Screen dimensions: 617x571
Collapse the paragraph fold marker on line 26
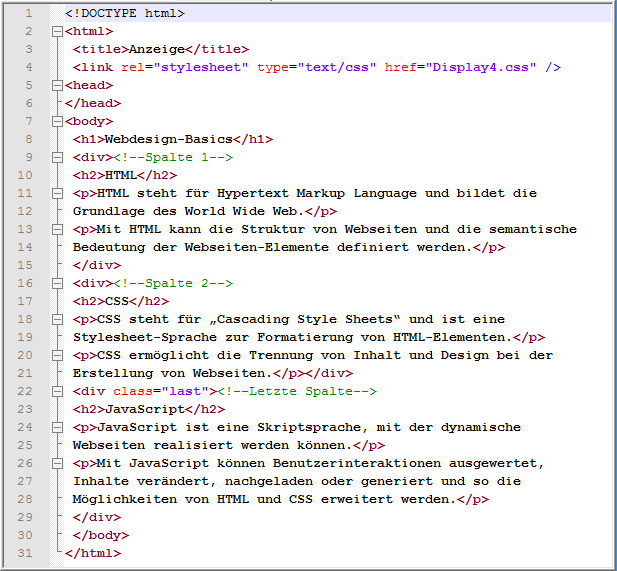pos(57,463)
